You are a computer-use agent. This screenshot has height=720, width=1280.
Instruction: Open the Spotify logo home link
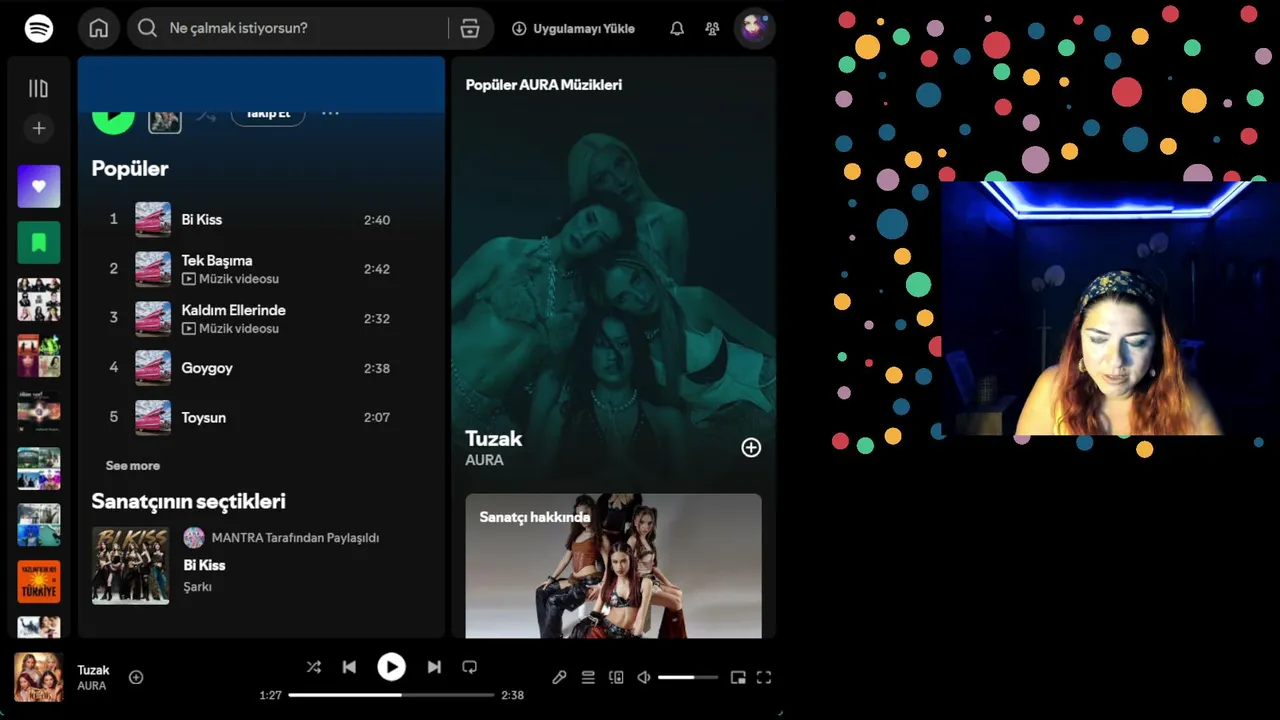39,28
